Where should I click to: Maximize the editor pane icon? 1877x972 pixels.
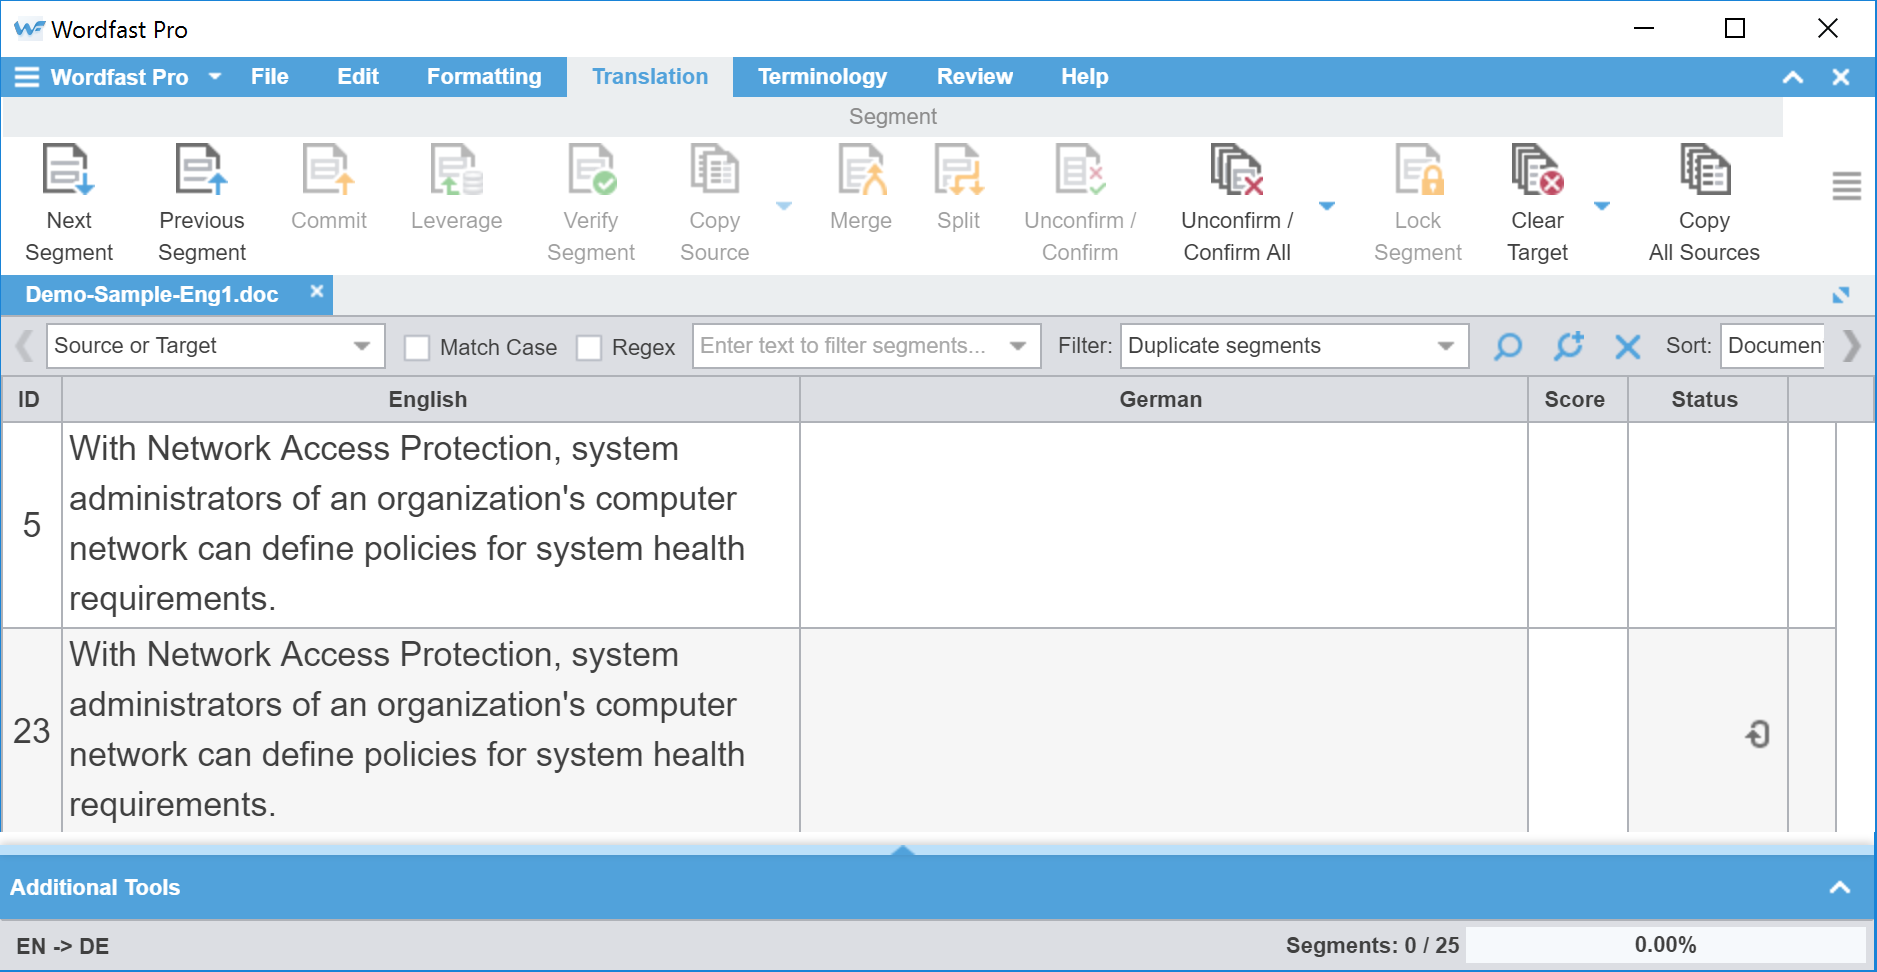coord(1841,295)
